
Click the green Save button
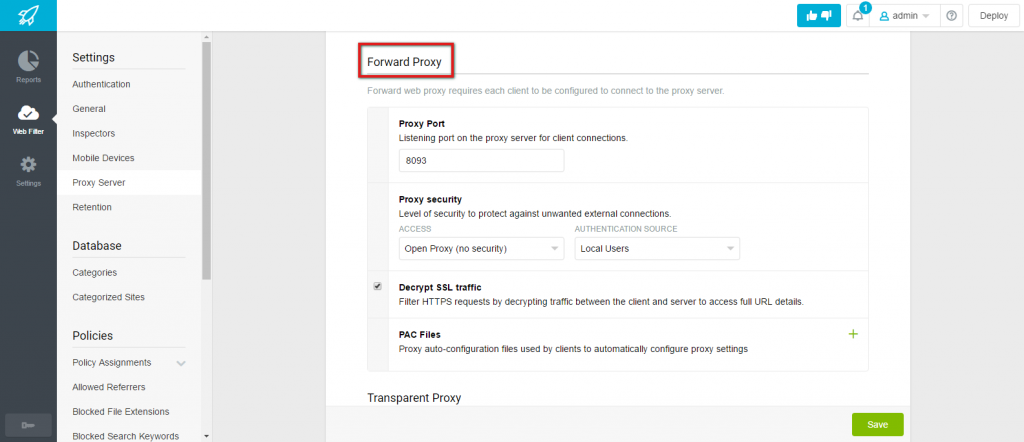[877, 424]
